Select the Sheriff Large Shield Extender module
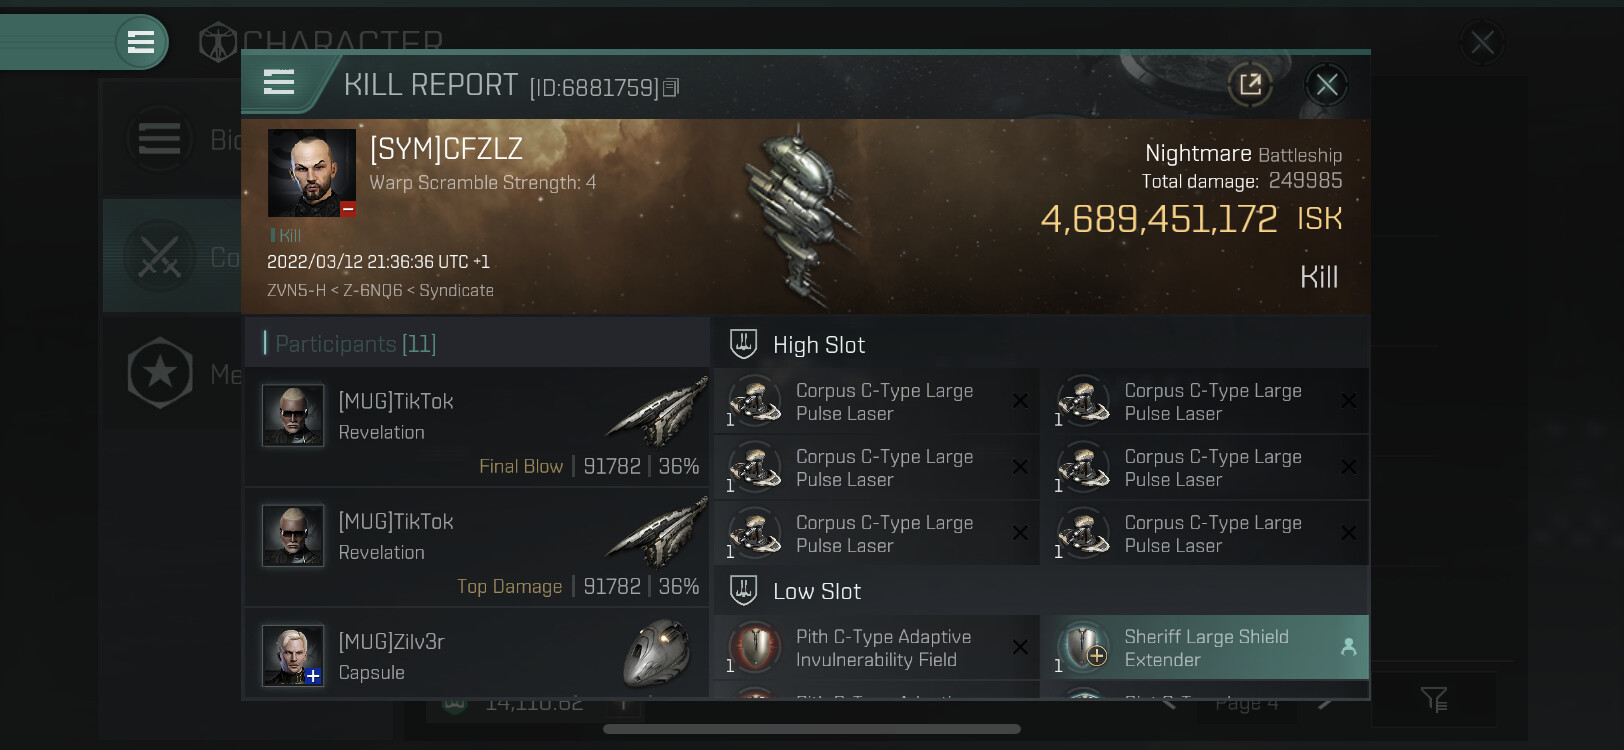Image resolution: width=1624 pixels, height=750 pixels. point(1205,648)
